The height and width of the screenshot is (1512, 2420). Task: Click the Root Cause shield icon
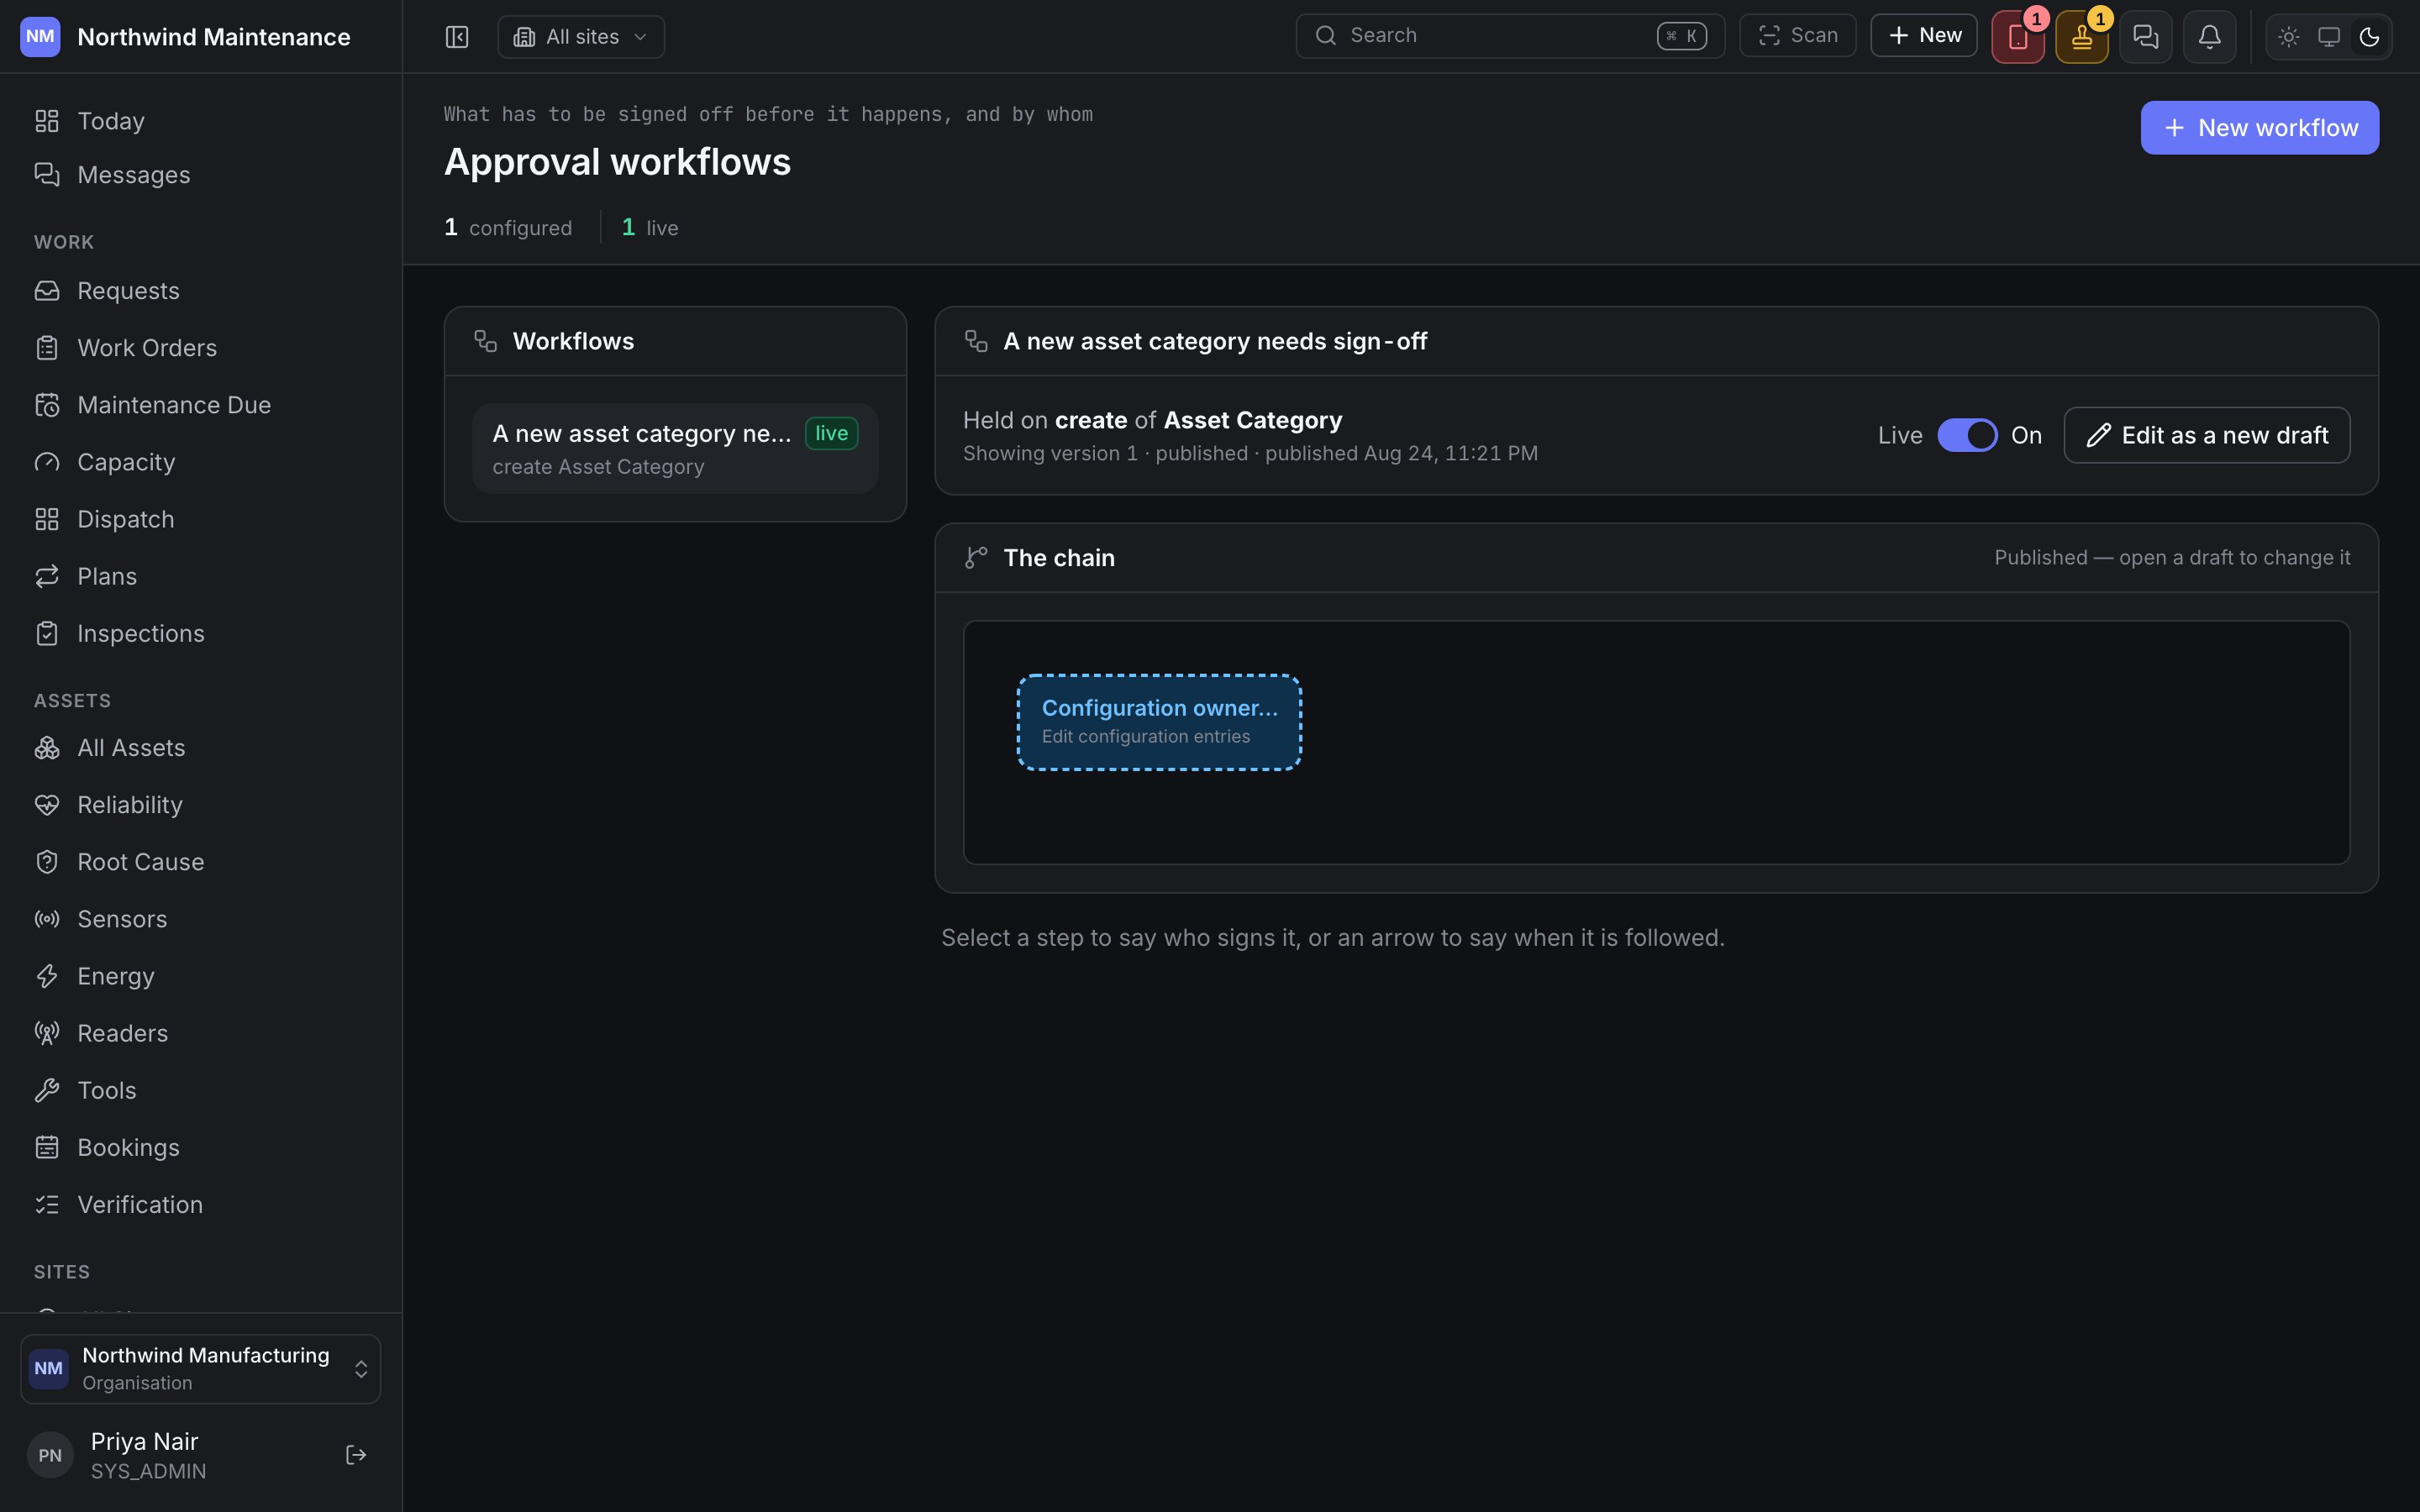47,862
